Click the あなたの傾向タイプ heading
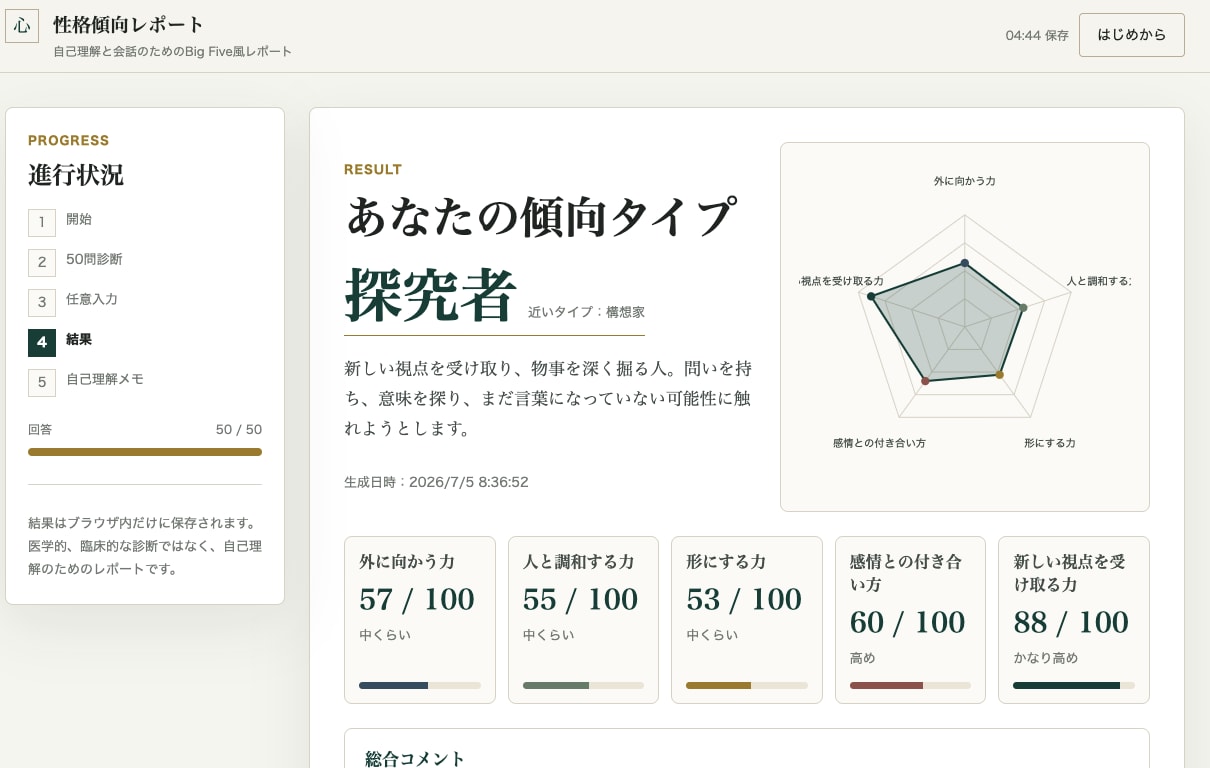The height and width of the screenshot is (768, 1210). pyautogui.click(x=542, y=216)
